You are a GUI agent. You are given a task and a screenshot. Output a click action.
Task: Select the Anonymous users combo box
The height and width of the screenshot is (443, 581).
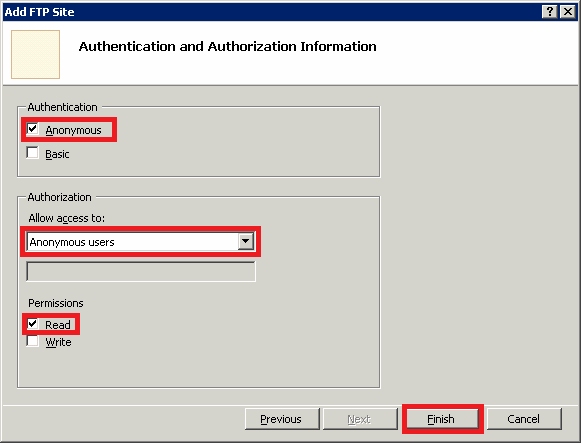140,242
